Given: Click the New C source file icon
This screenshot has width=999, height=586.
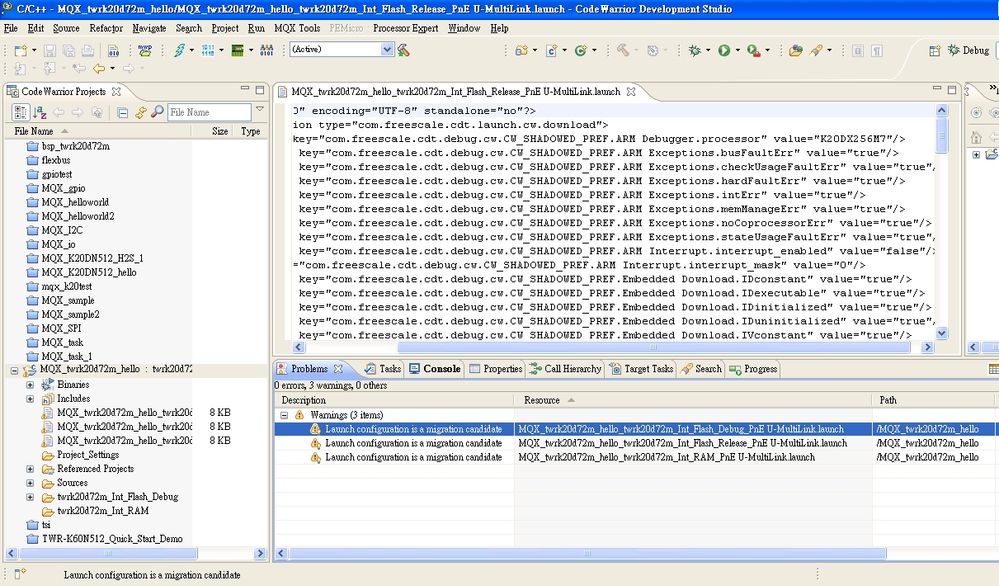Looking at the screenshot, I should 551,50.
